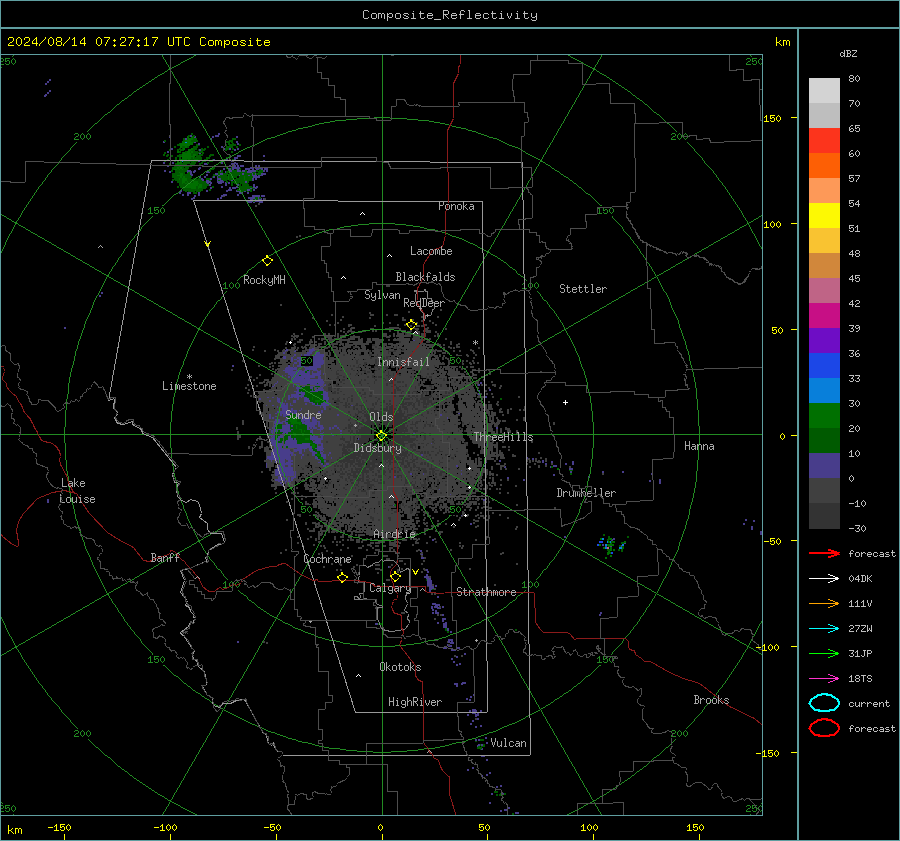Click the Calgary city label
This screenshot has width=900, height=841.
[390, 588]
